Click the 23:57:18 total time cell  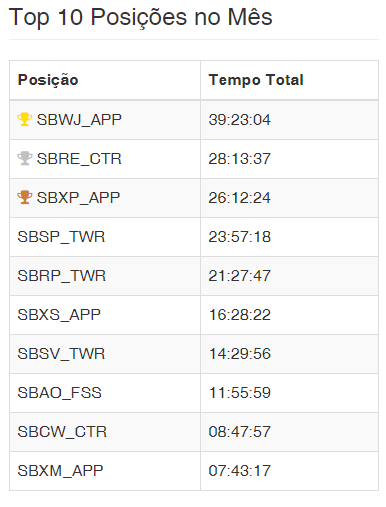289,237
